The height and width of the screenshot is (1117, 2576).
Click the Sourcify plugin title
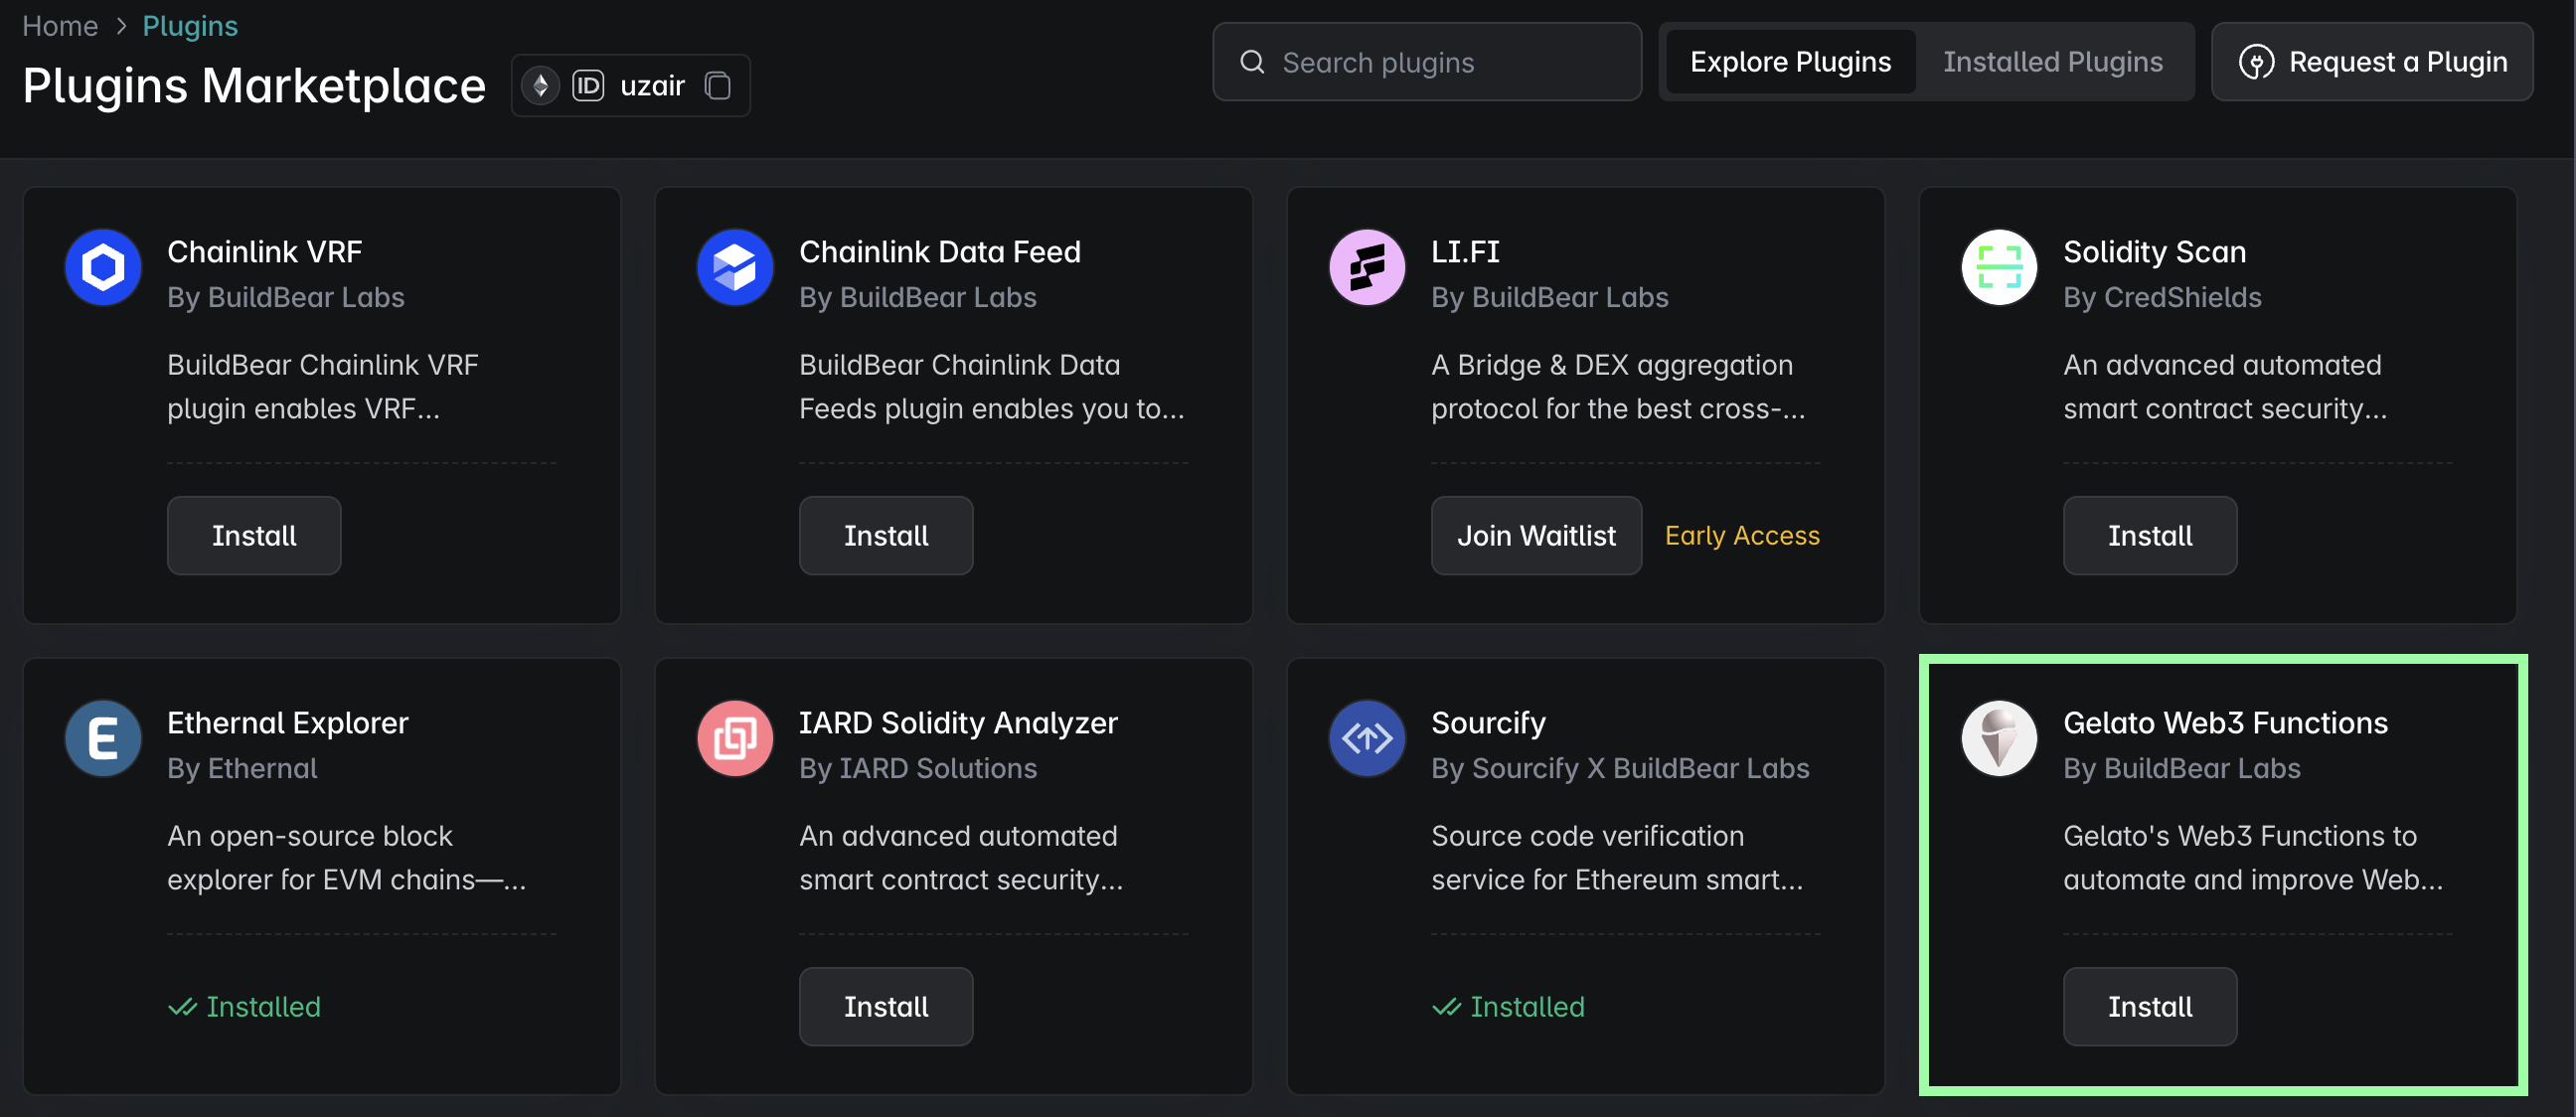pyautogui.click(x=1488, y=723)
